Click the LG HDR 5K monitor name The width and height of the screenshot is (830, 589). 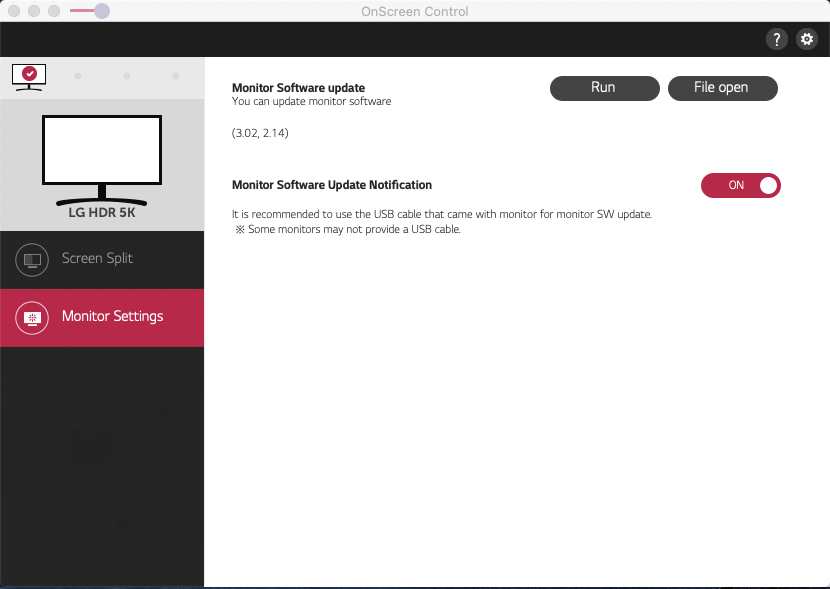click(102, 213)
